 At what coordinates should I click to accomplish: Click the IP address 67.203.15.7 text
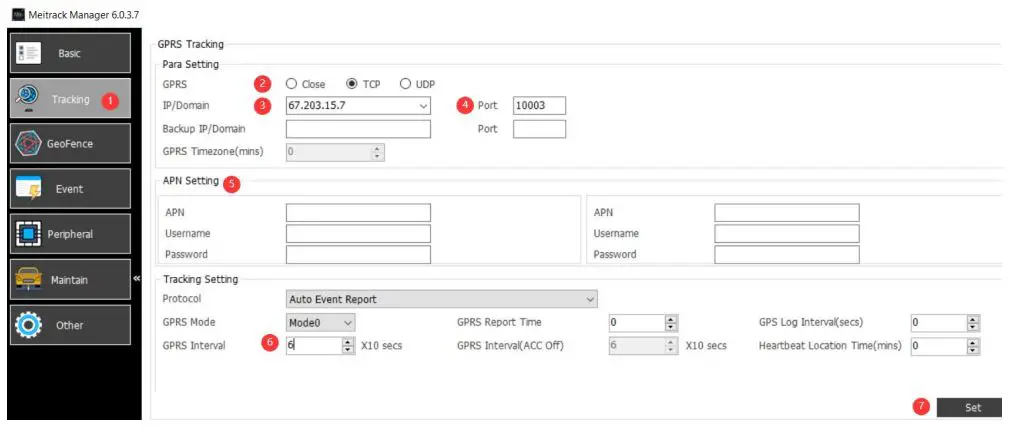pos(317,106)
